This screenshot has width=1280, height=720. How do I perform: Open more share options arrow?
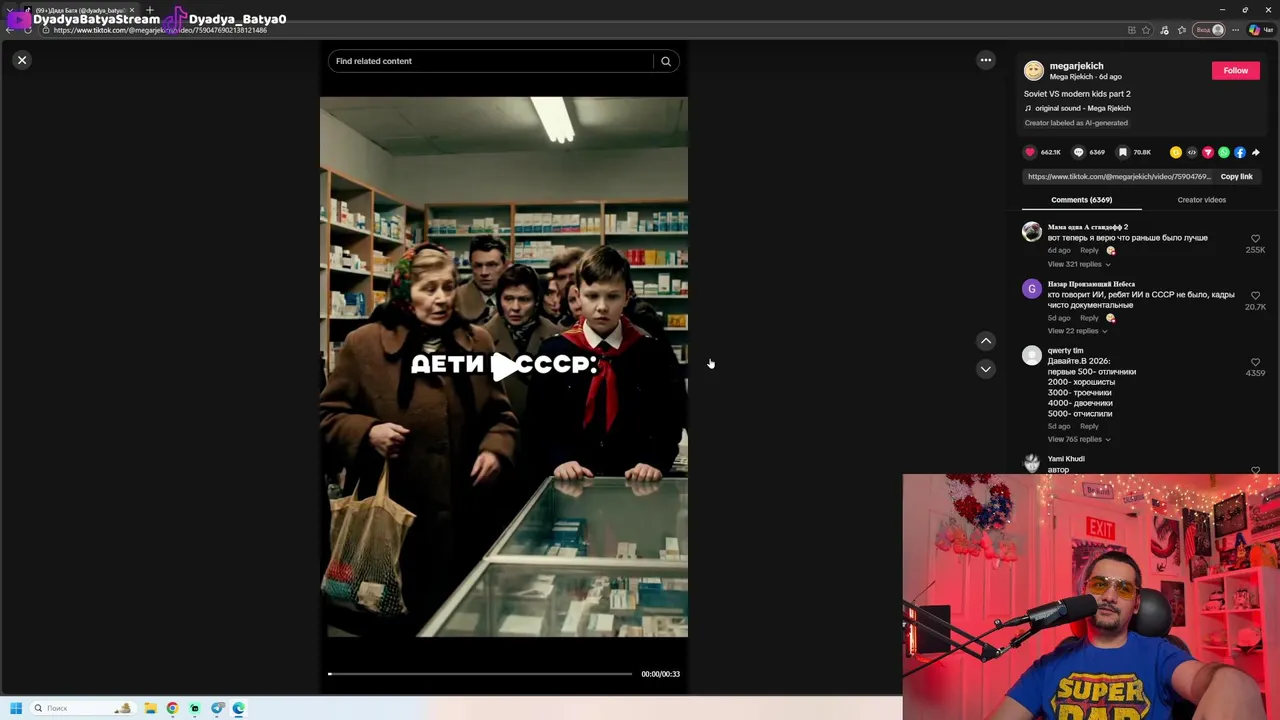coord(1256,152)
